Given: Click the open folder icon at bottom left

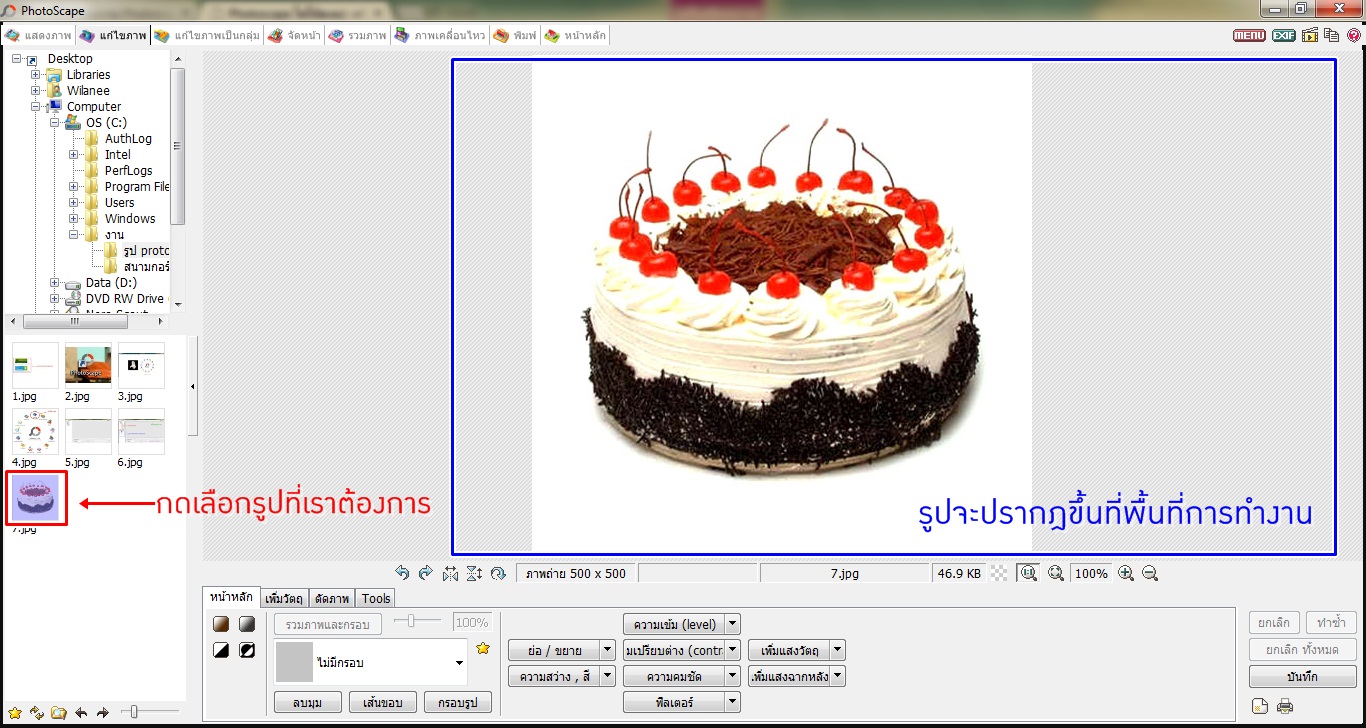Looking at the screenshot, I should 59,713.
